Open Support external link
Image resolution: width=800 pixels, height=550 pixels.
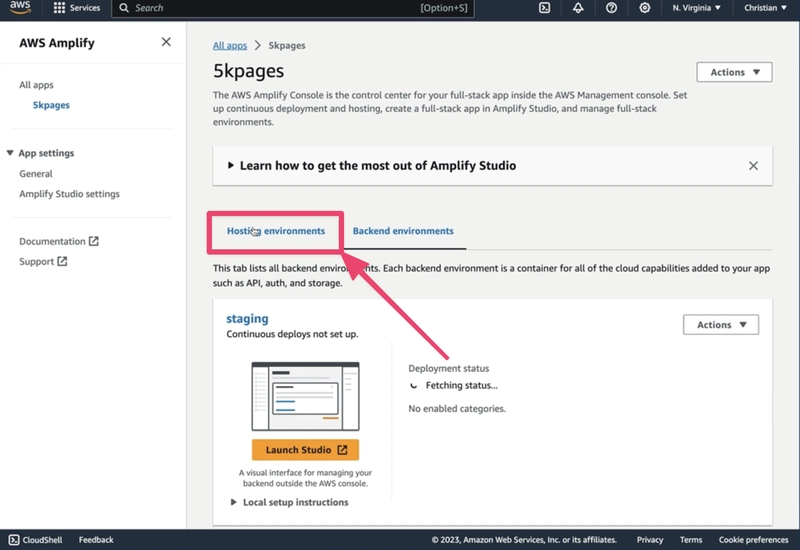pos(43,261)
